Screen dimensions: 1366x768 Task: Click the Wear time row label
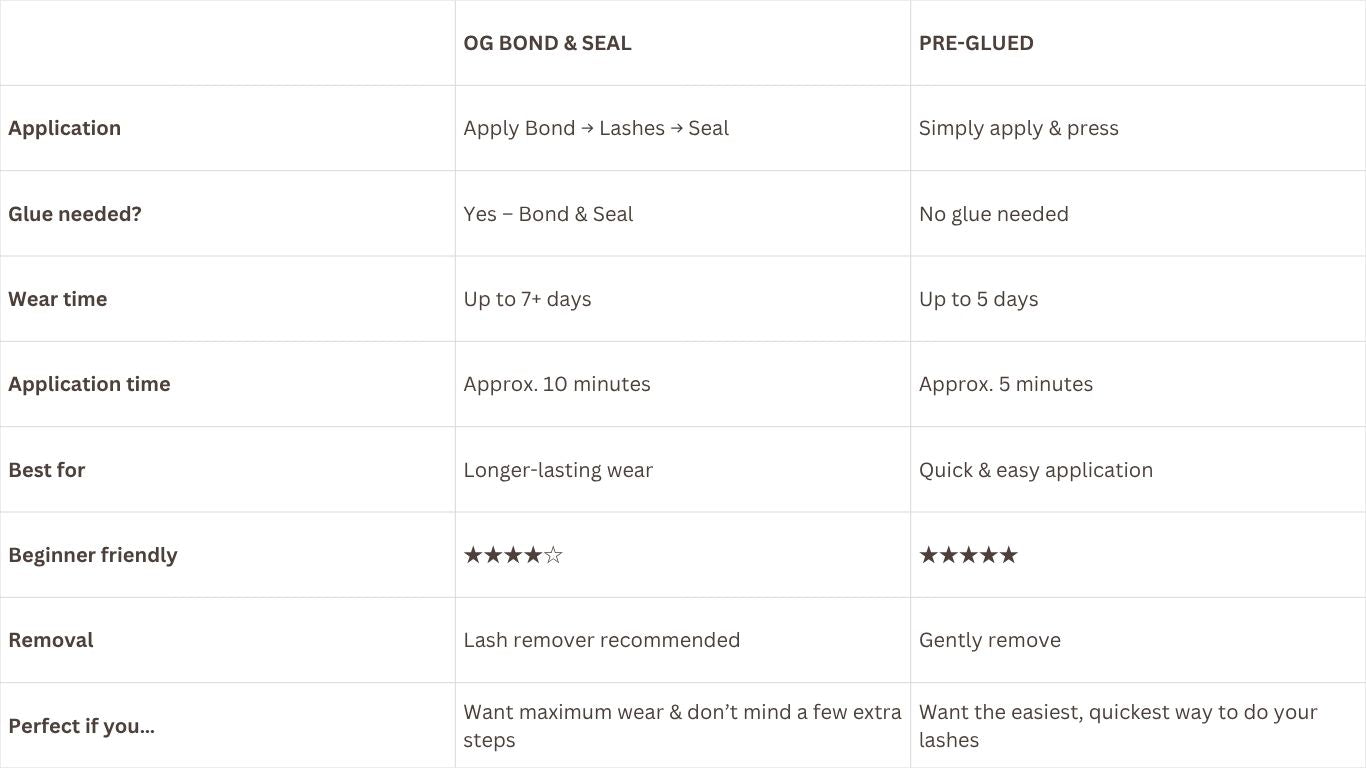tap(58, 299)
